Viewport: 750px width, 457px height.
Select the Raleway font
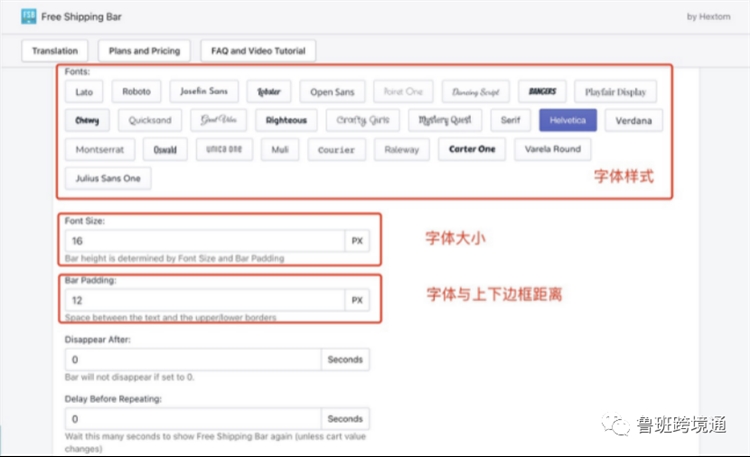[x=402, y=150]
